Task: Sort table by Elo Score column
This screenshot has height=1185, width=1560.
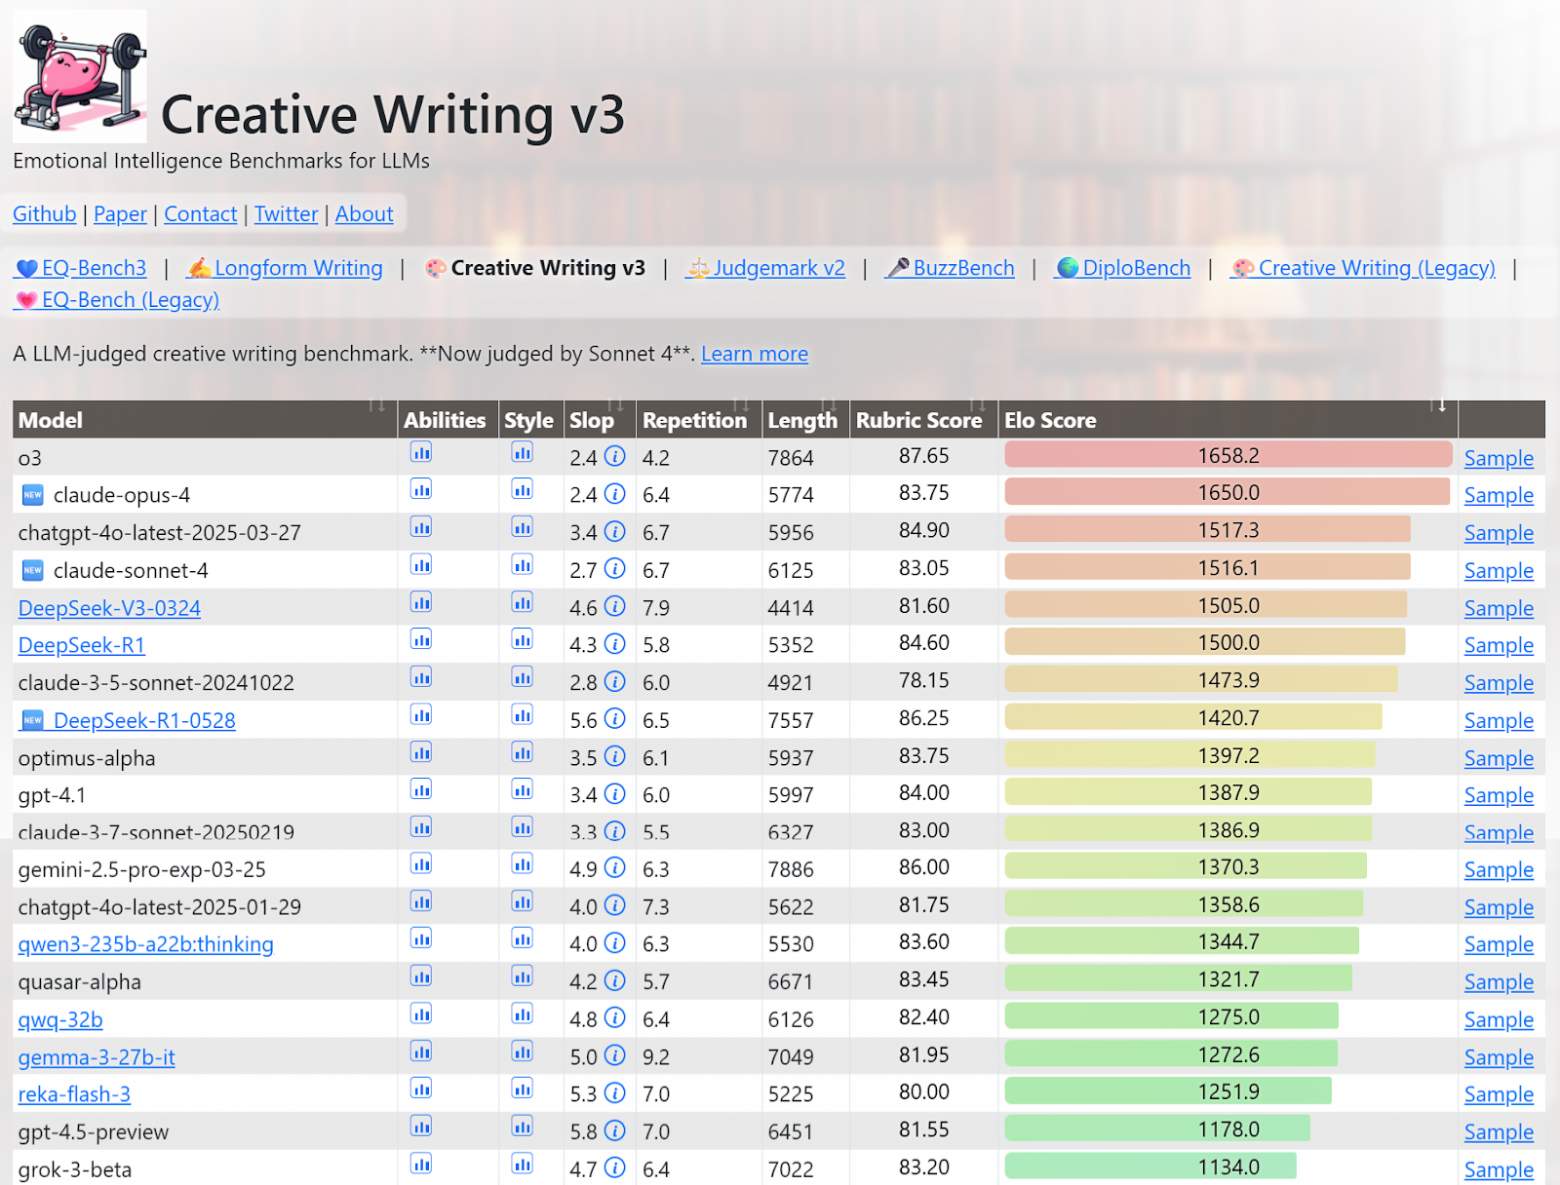Action: [1228, 420]
